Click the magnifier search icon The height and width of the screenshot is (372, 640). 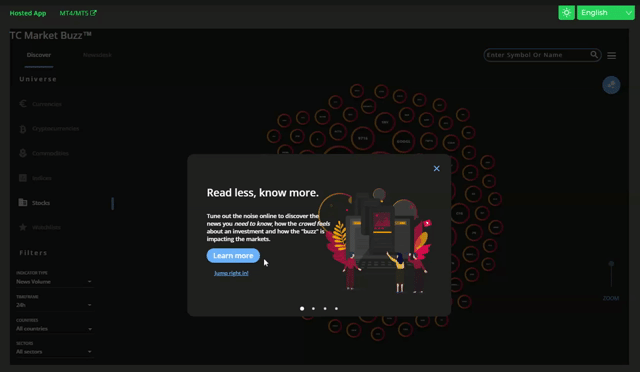click(x=594, y=54)
